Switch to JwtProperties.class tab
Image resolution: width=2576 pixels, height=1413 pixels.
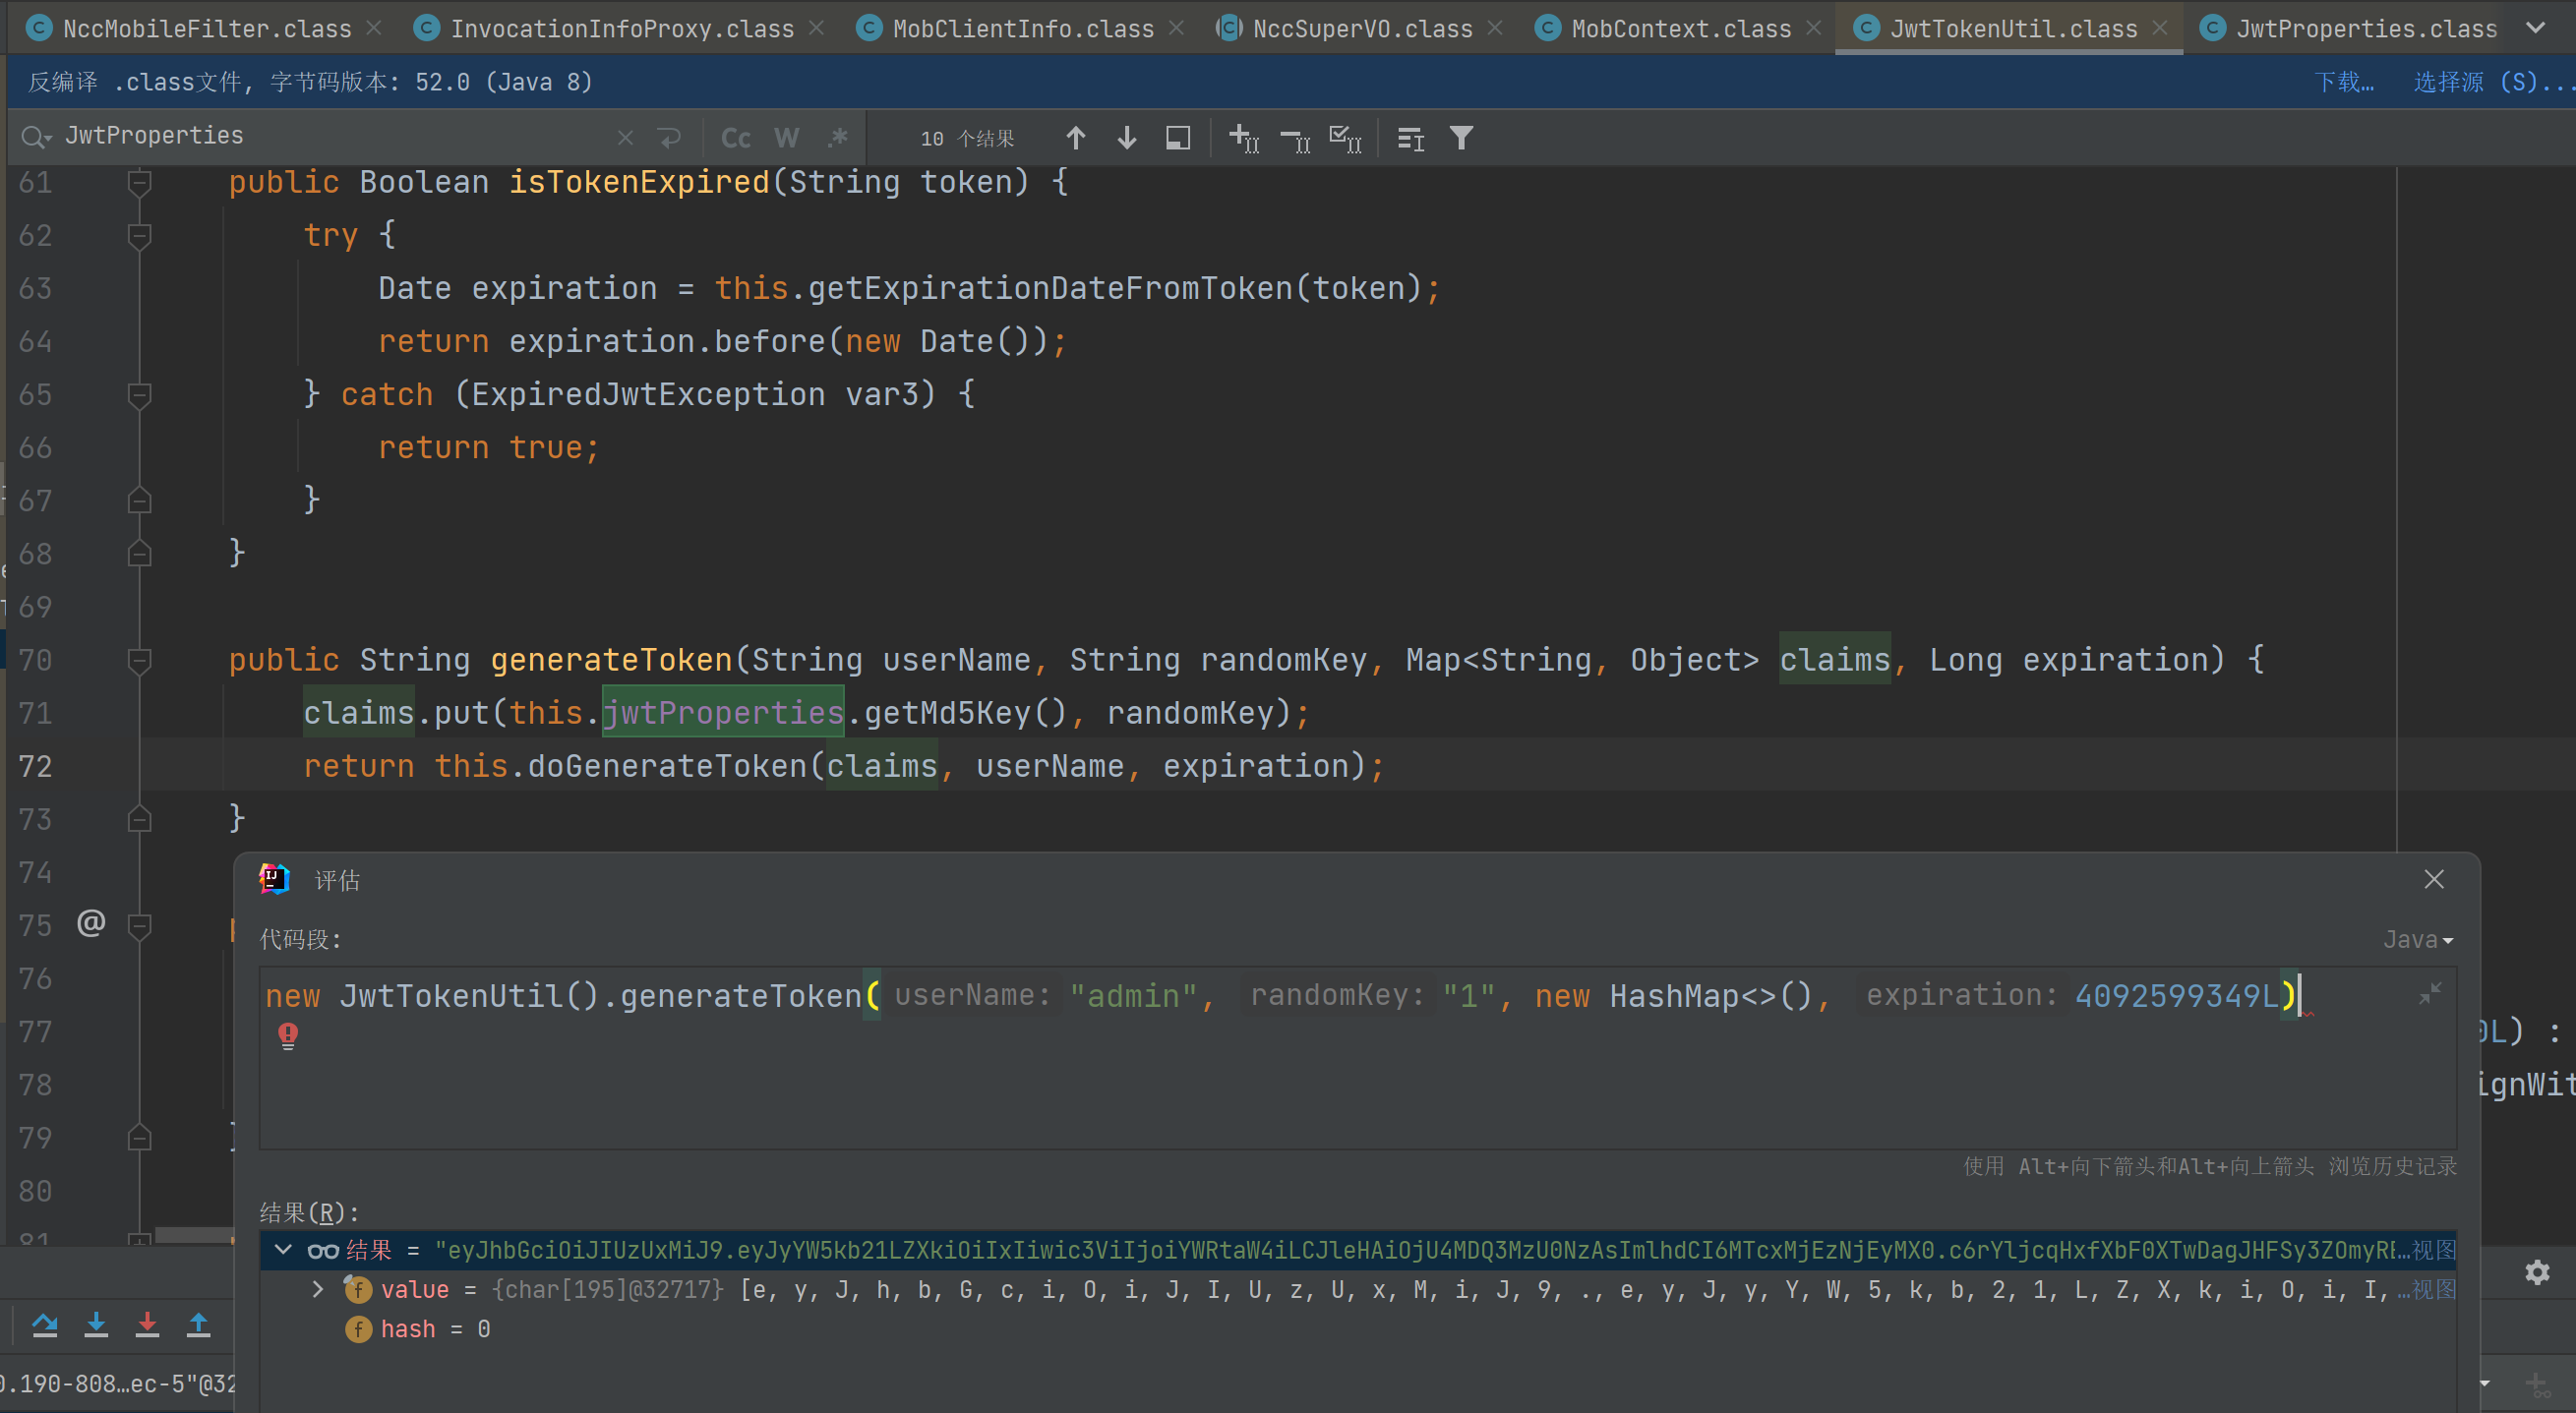(2366, 28)
